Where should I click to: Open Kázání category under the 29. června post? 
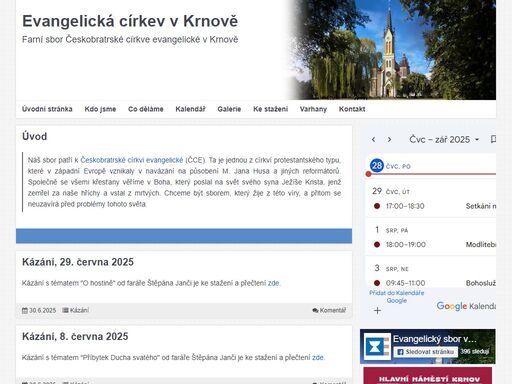click(x=79, y=310)
